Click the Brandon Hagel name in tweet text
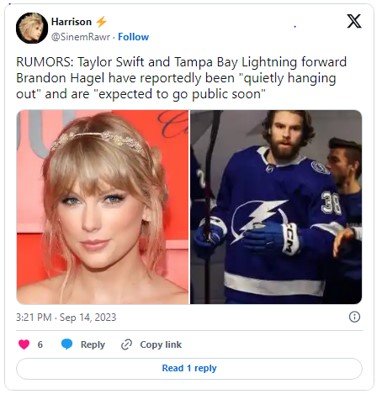 (x=61, y=78)
